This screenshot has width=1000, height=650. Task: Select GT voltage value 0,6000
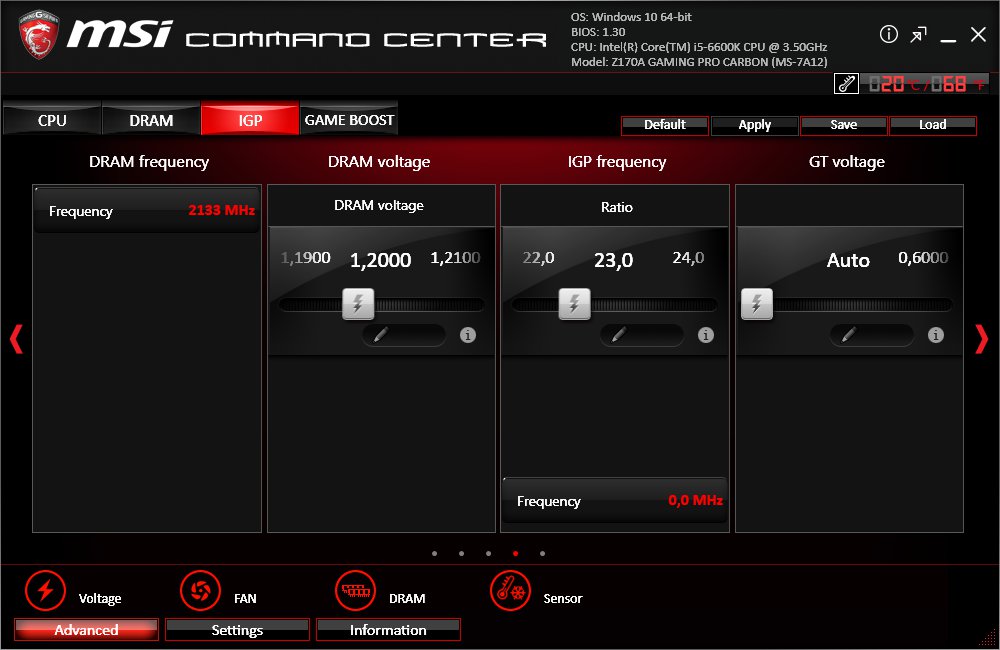[923, 258]
